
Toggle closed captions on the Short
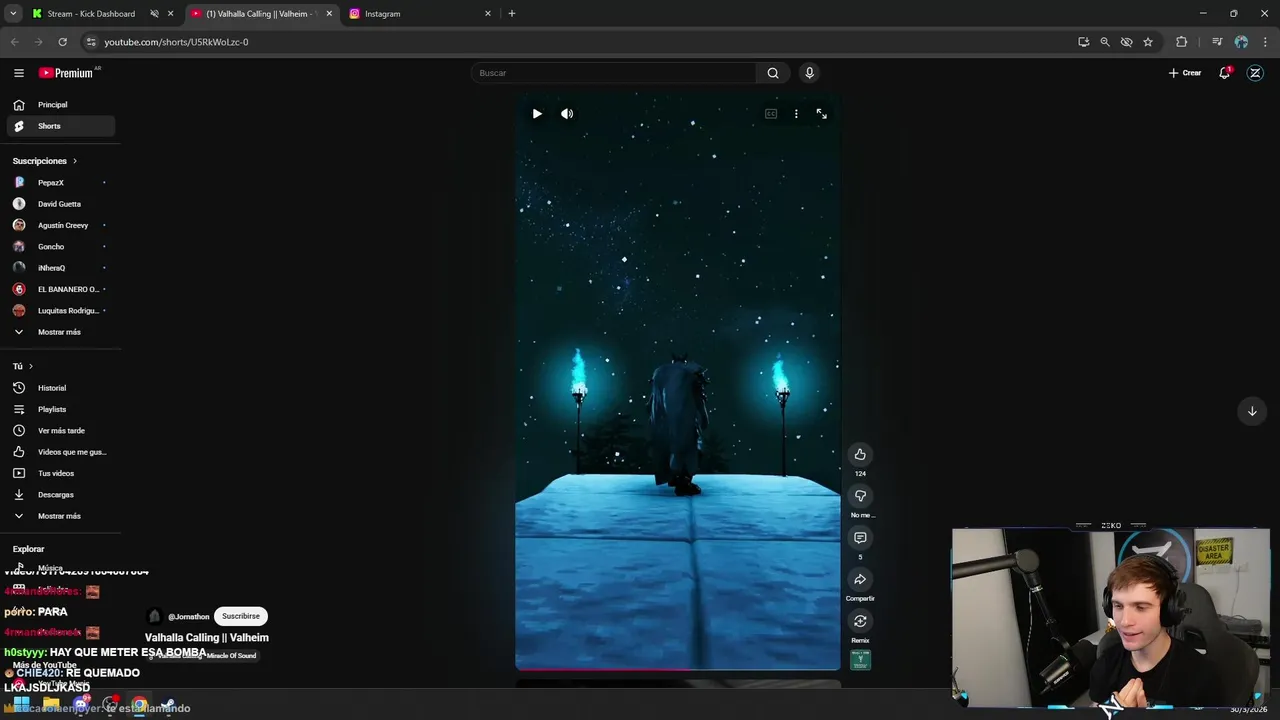[771, 114]
